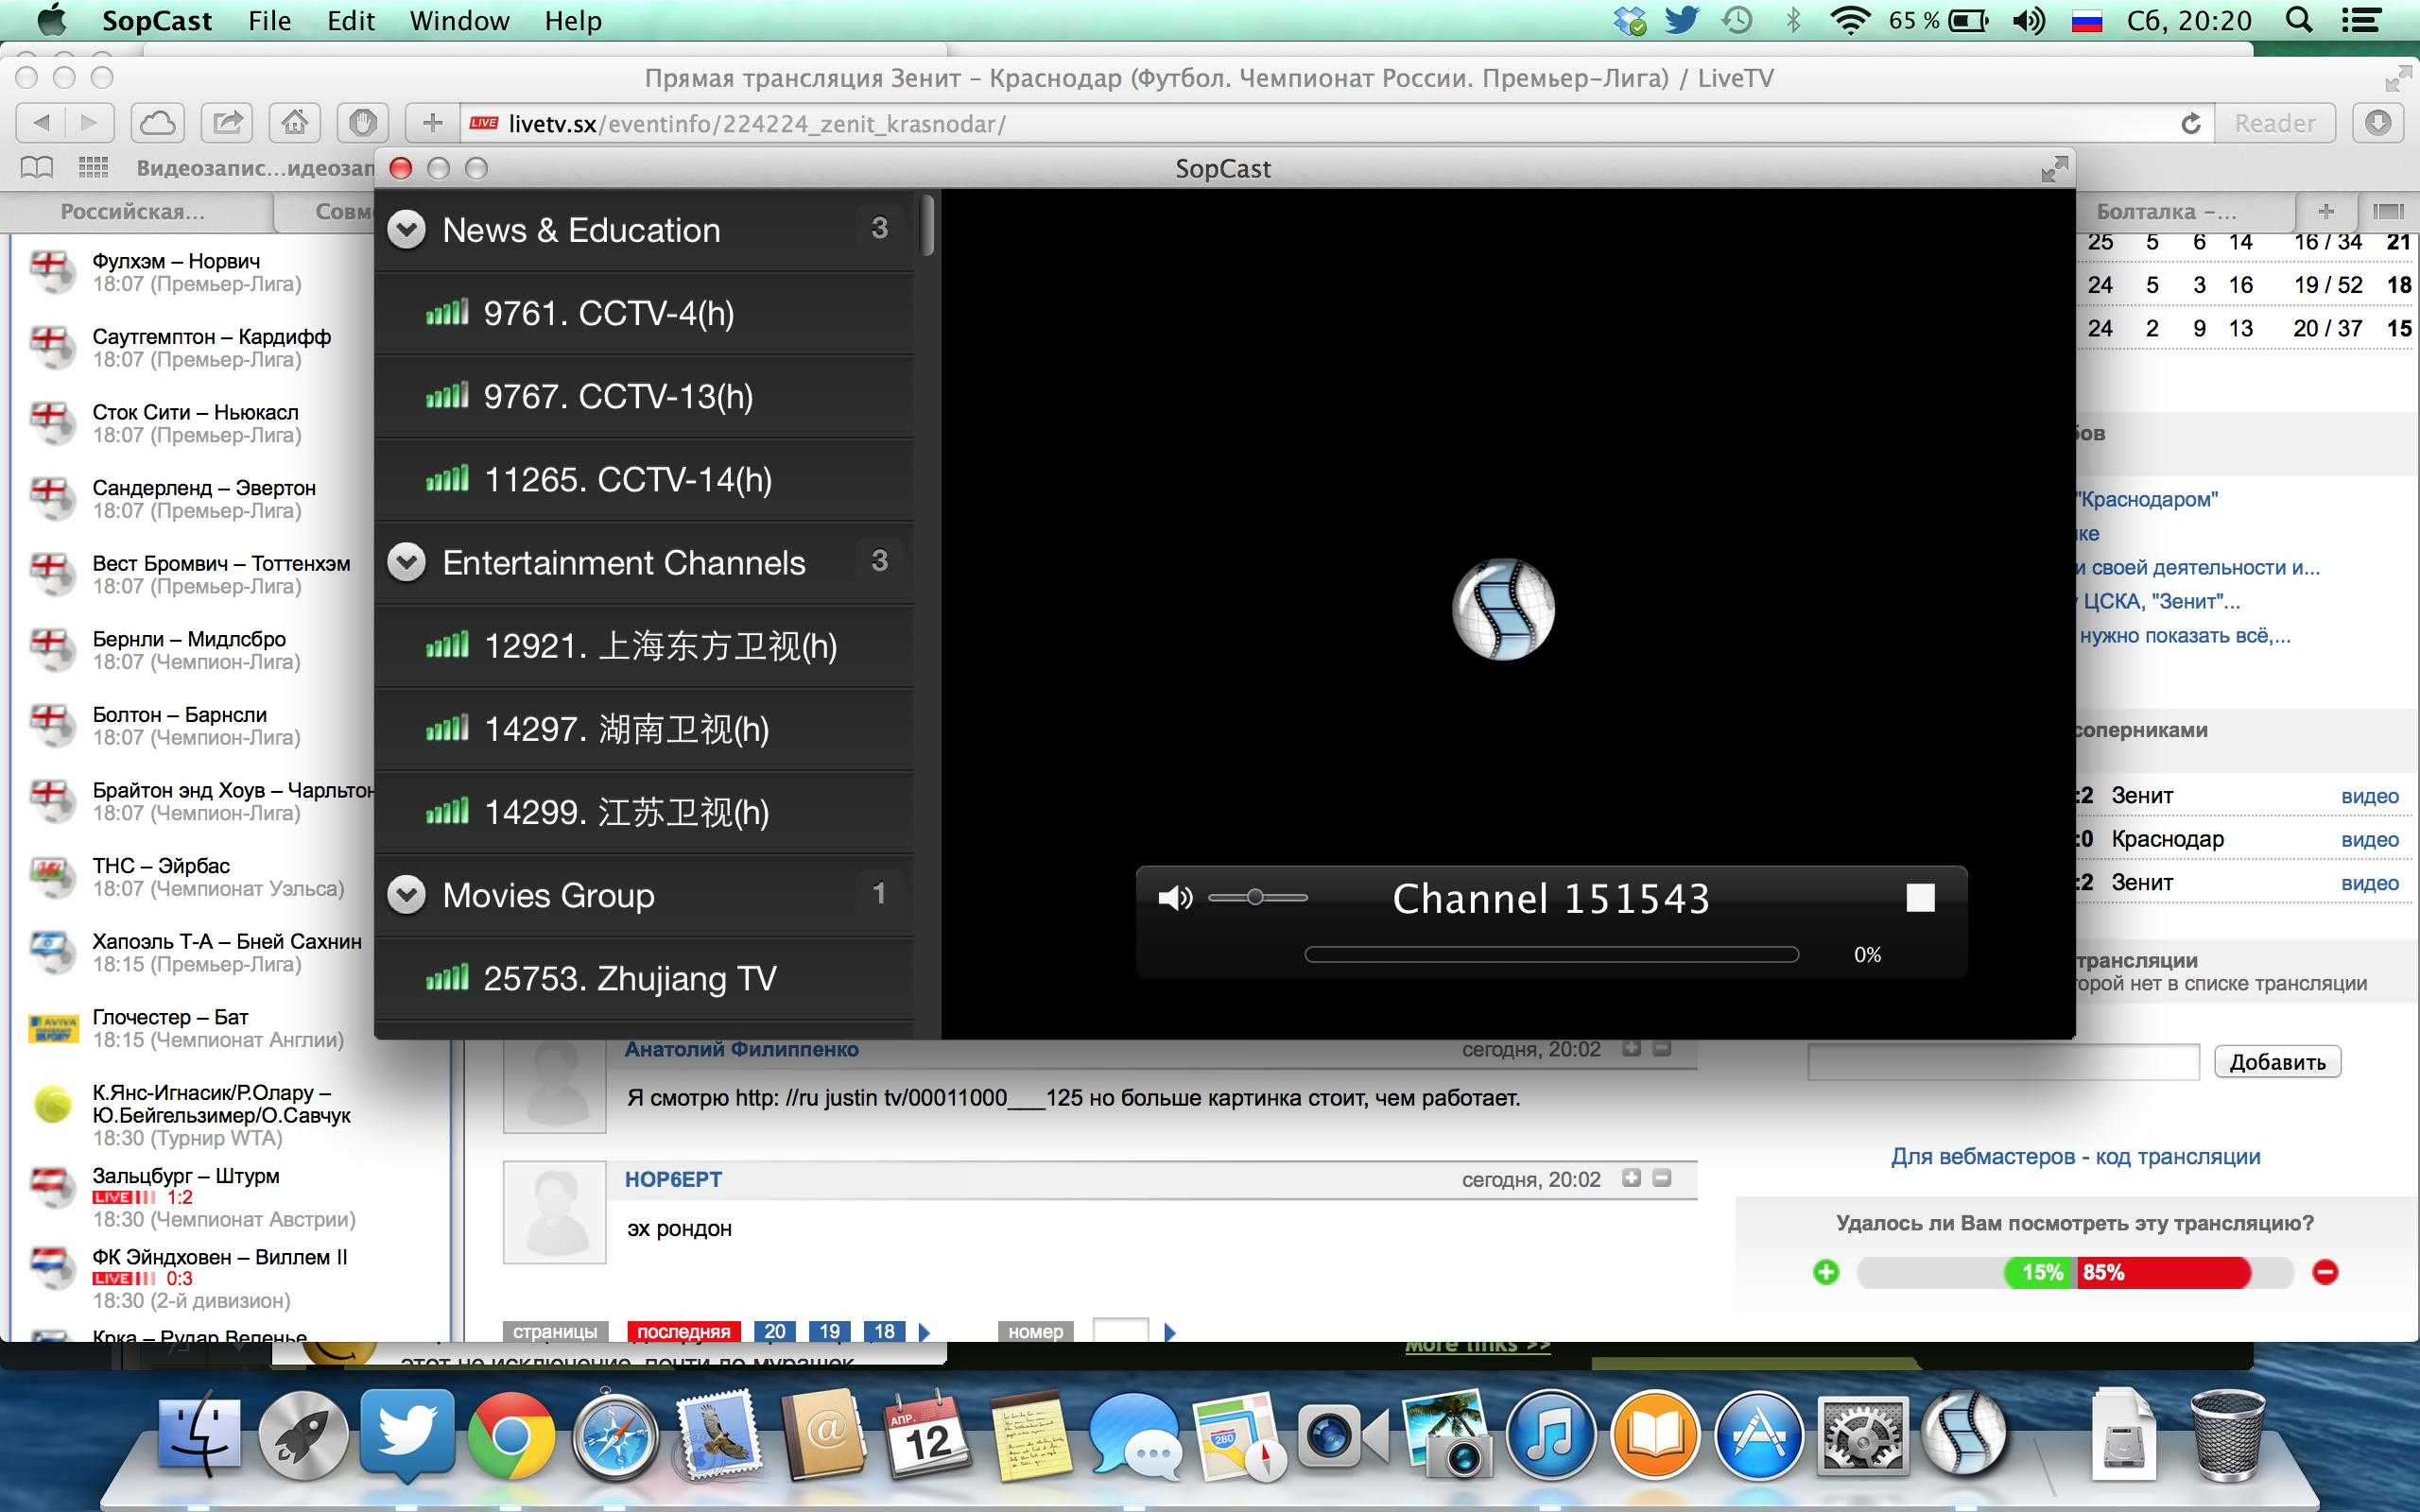Viewport: 2420px width, 1512px height.
Task: Select channel 9767. CCTV-13(h)
Action: coord(644,396)
